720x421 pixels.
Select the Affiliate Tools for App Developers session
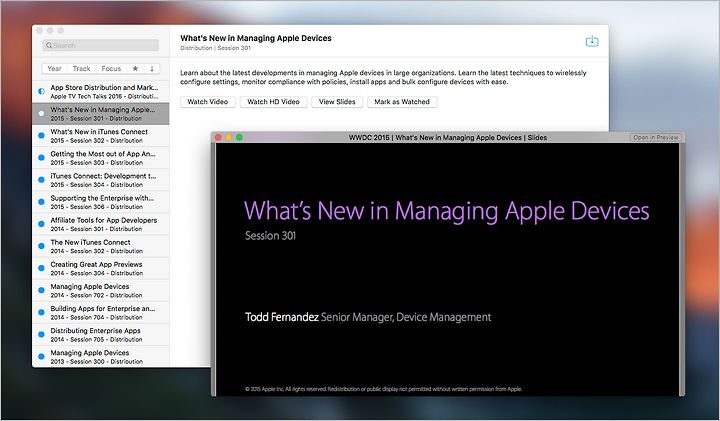click(x=101, y=224)
